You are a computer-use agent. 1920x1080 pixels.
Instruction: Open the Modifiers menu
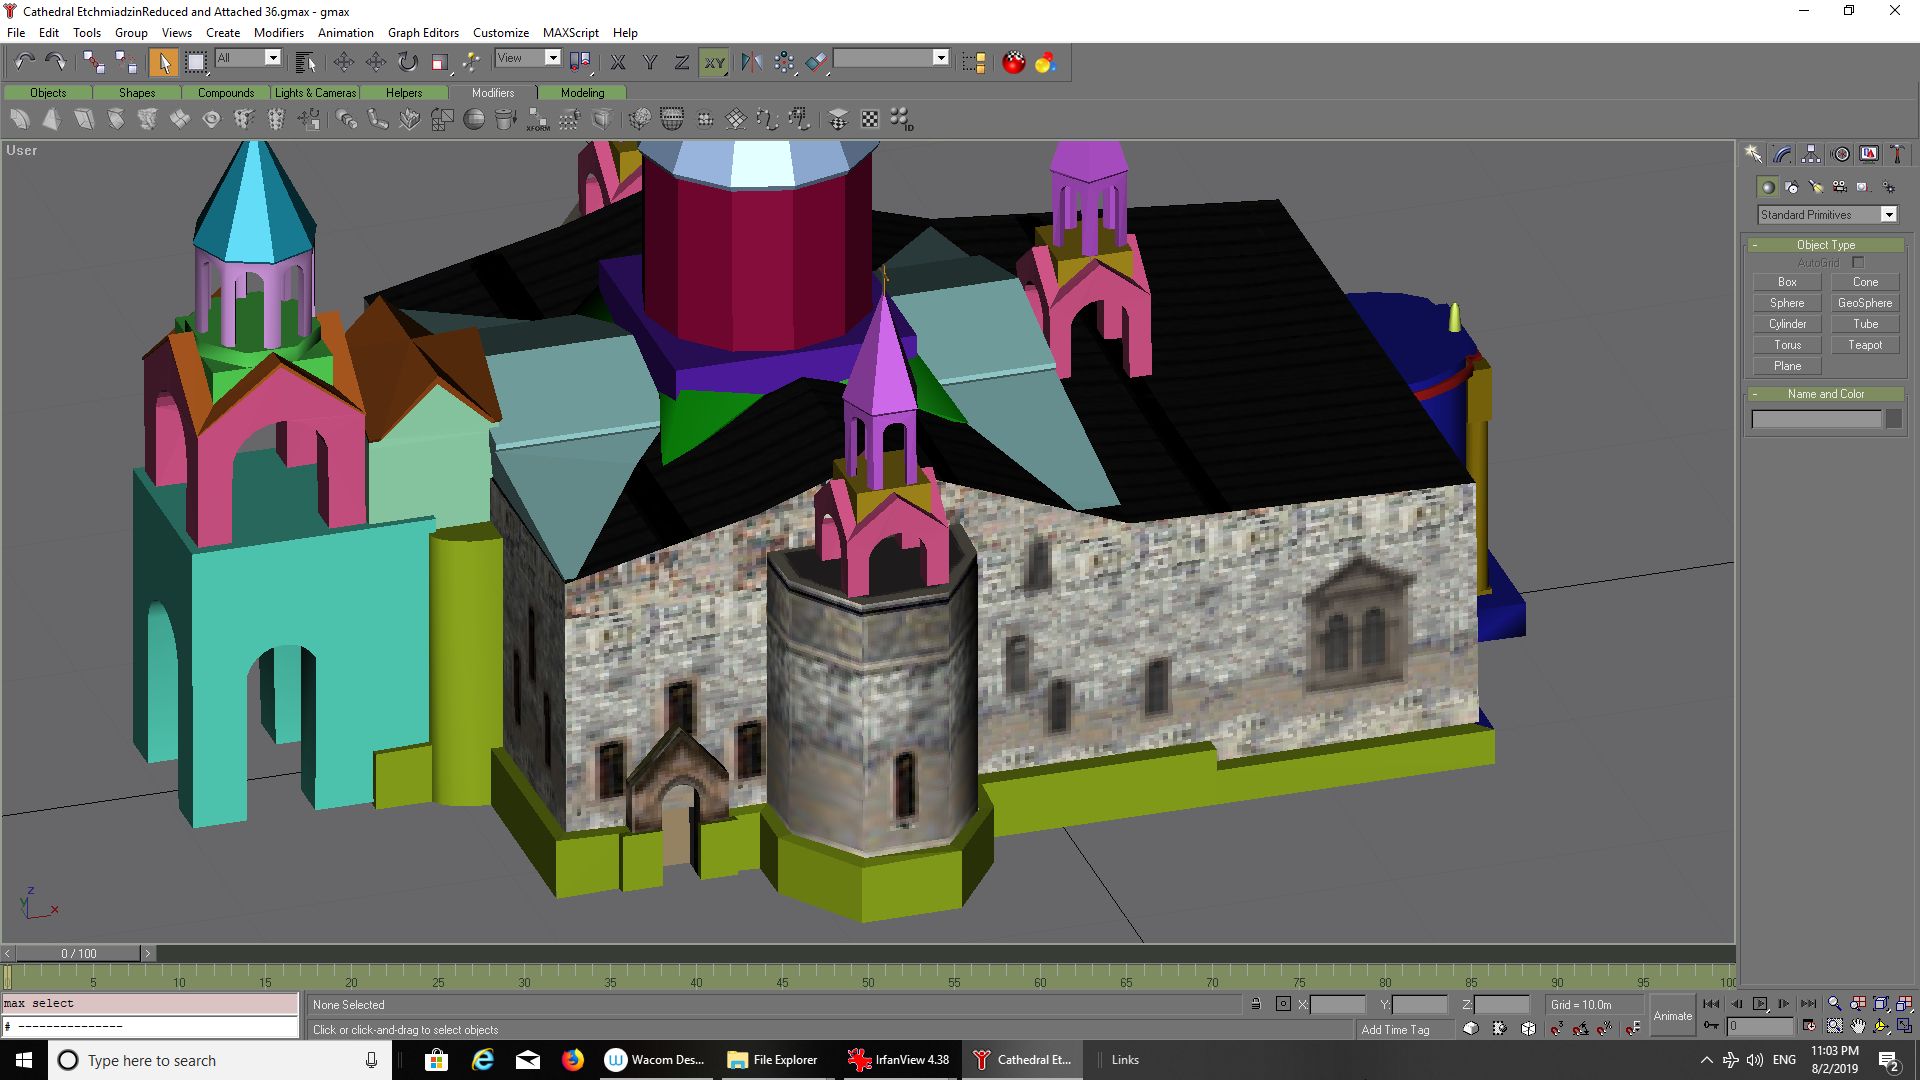point(278,32)
